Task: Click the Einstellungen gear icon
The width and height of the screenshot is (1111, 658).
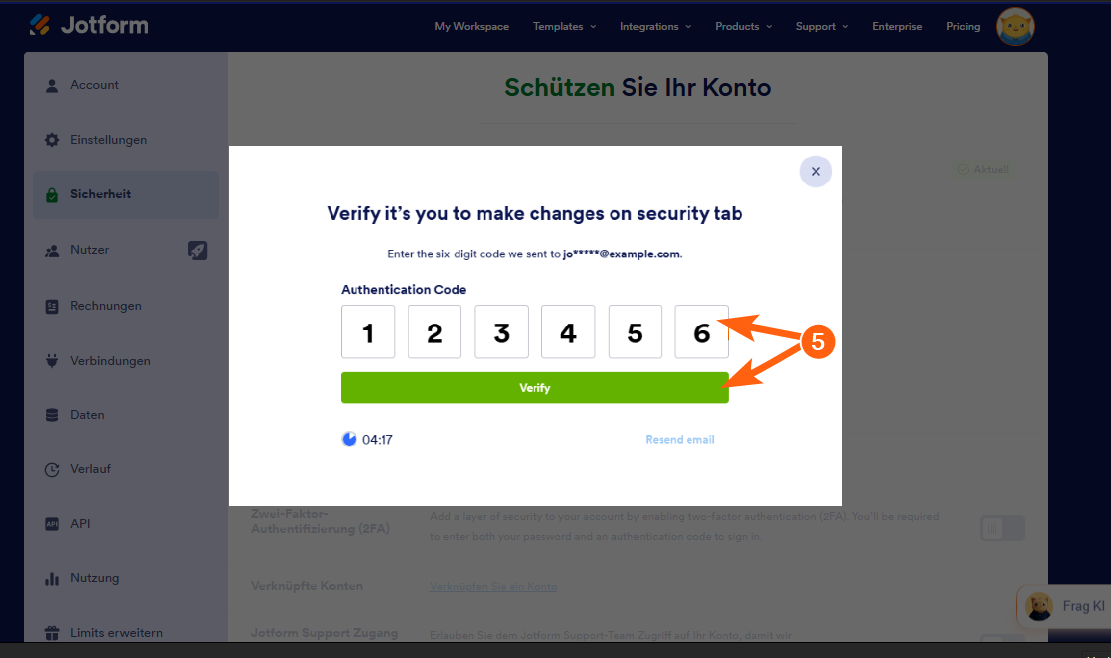Action: point(52,140)
